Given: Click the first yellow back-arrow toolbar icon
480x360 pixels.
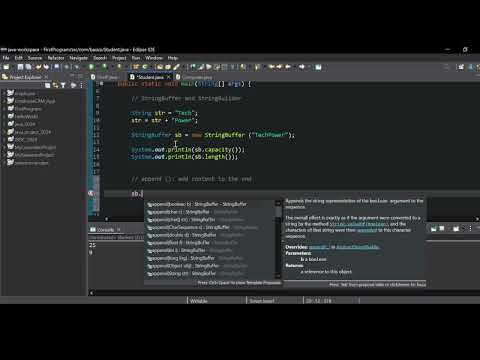Looking at the screenshot, I should 272,67.
